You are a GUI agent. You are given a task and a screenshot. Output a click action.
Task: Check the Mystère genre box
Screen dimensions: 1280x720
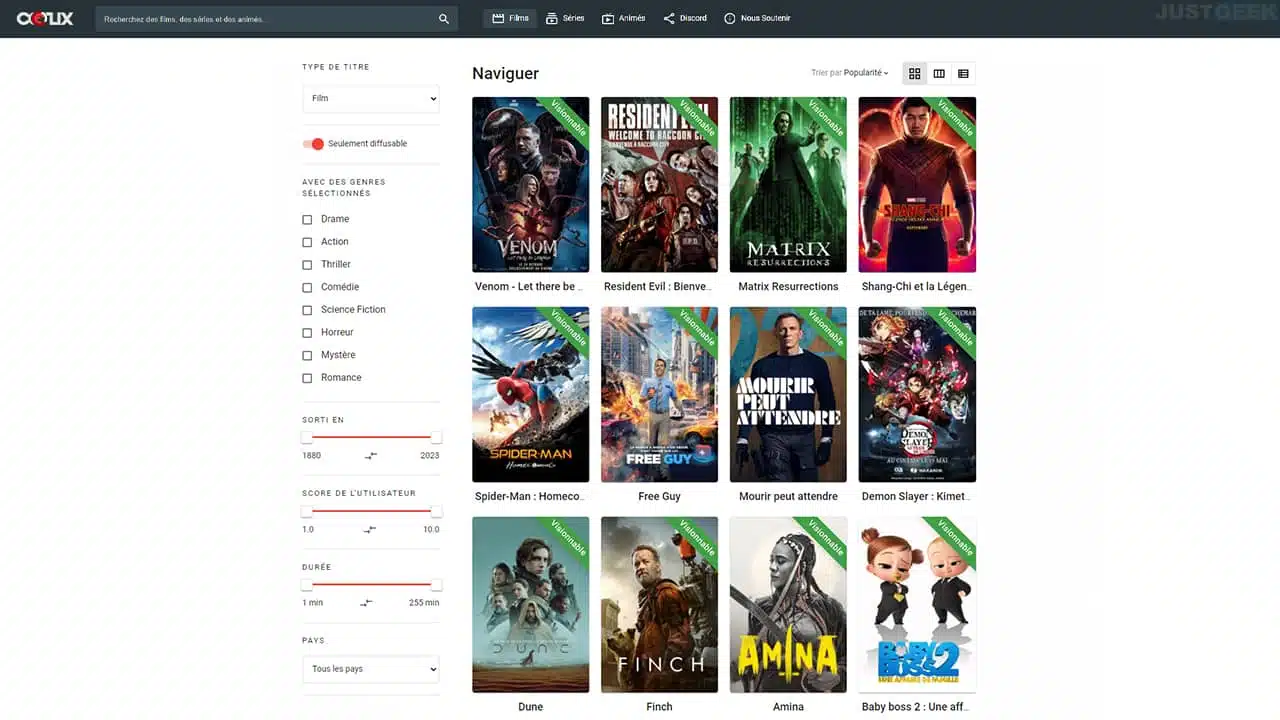(307, 355)
